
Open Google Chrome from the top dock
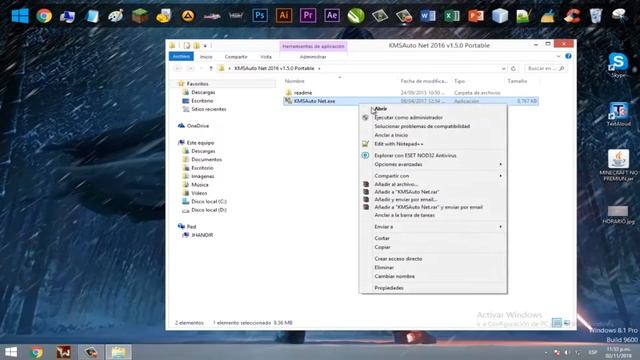click(x=44, y=16)
